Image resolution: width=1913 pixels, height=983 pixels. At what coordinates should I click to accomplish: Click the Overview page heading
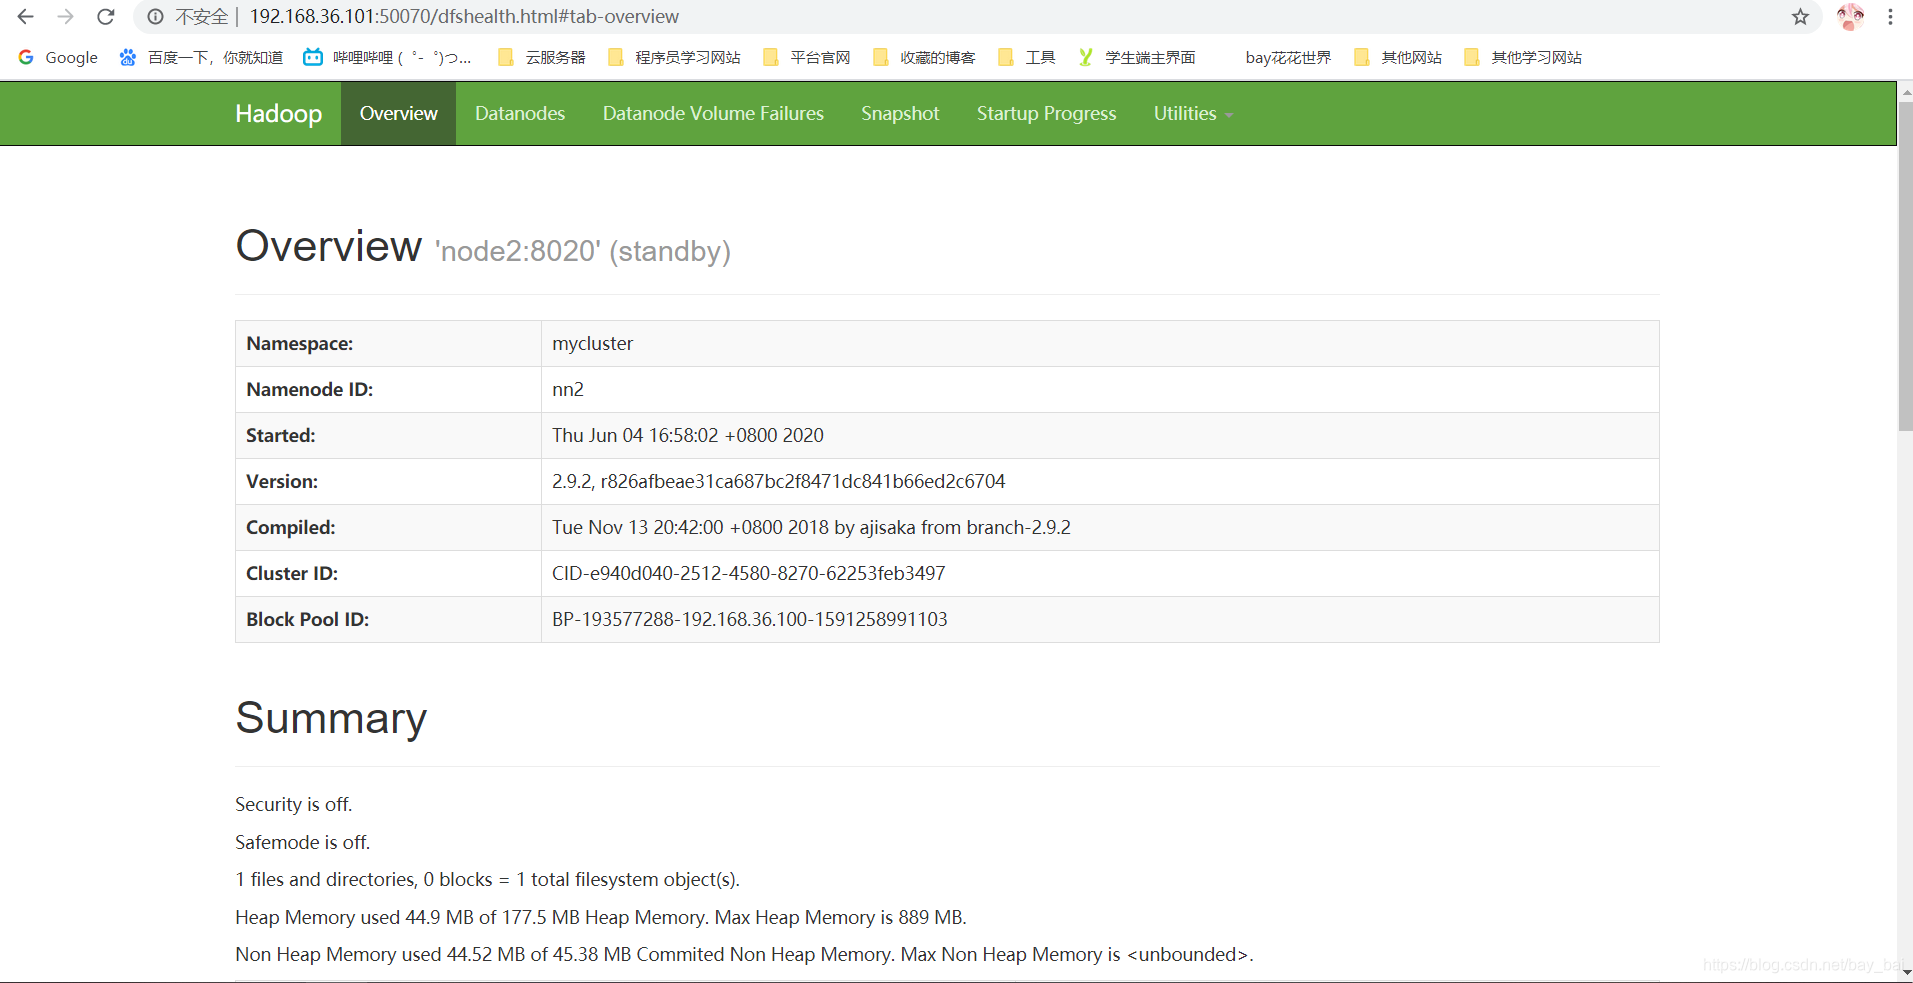(x=328, y=246)
